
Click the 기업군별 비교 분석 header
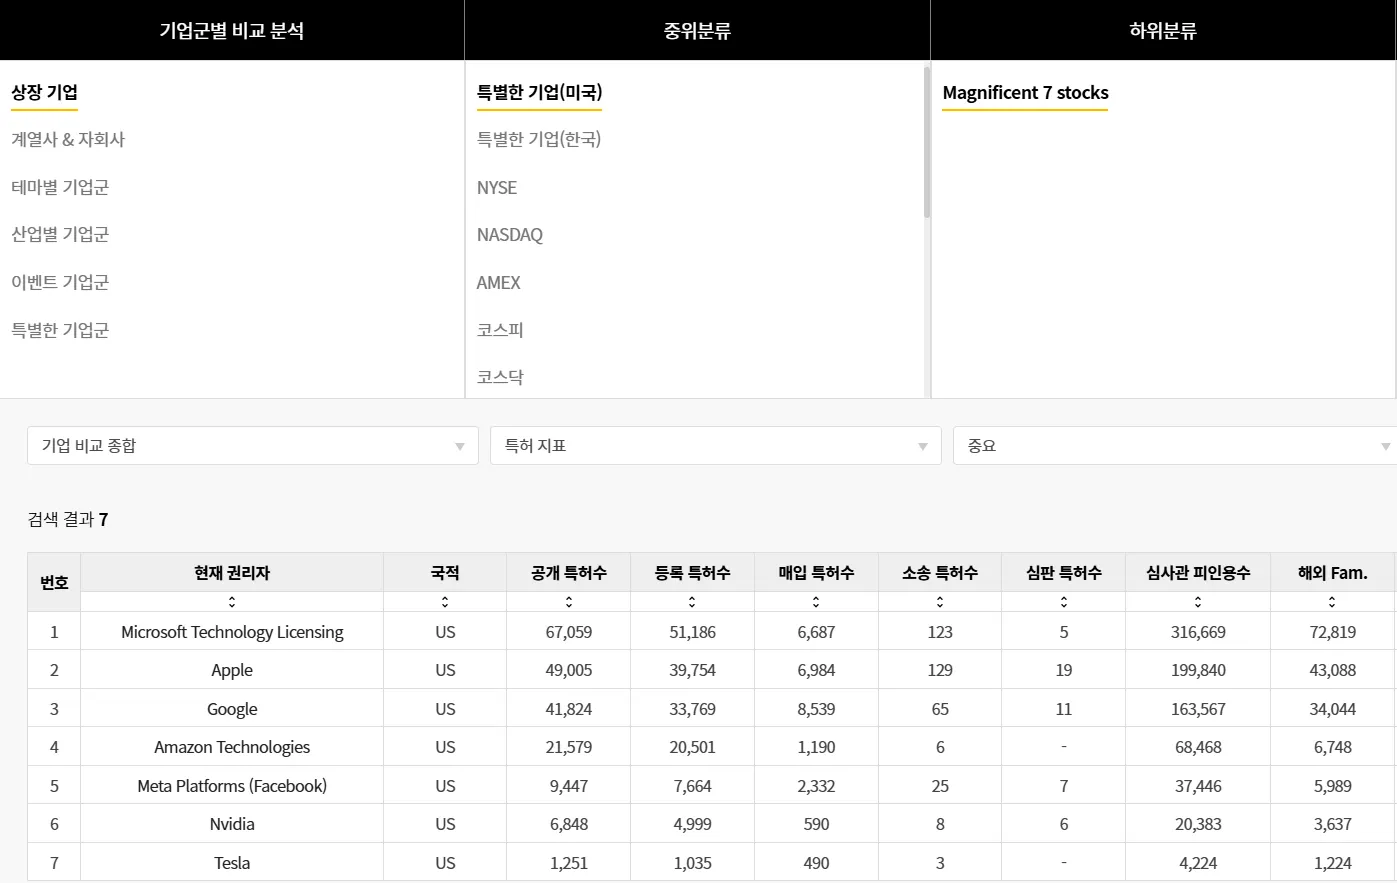(232, 31)
